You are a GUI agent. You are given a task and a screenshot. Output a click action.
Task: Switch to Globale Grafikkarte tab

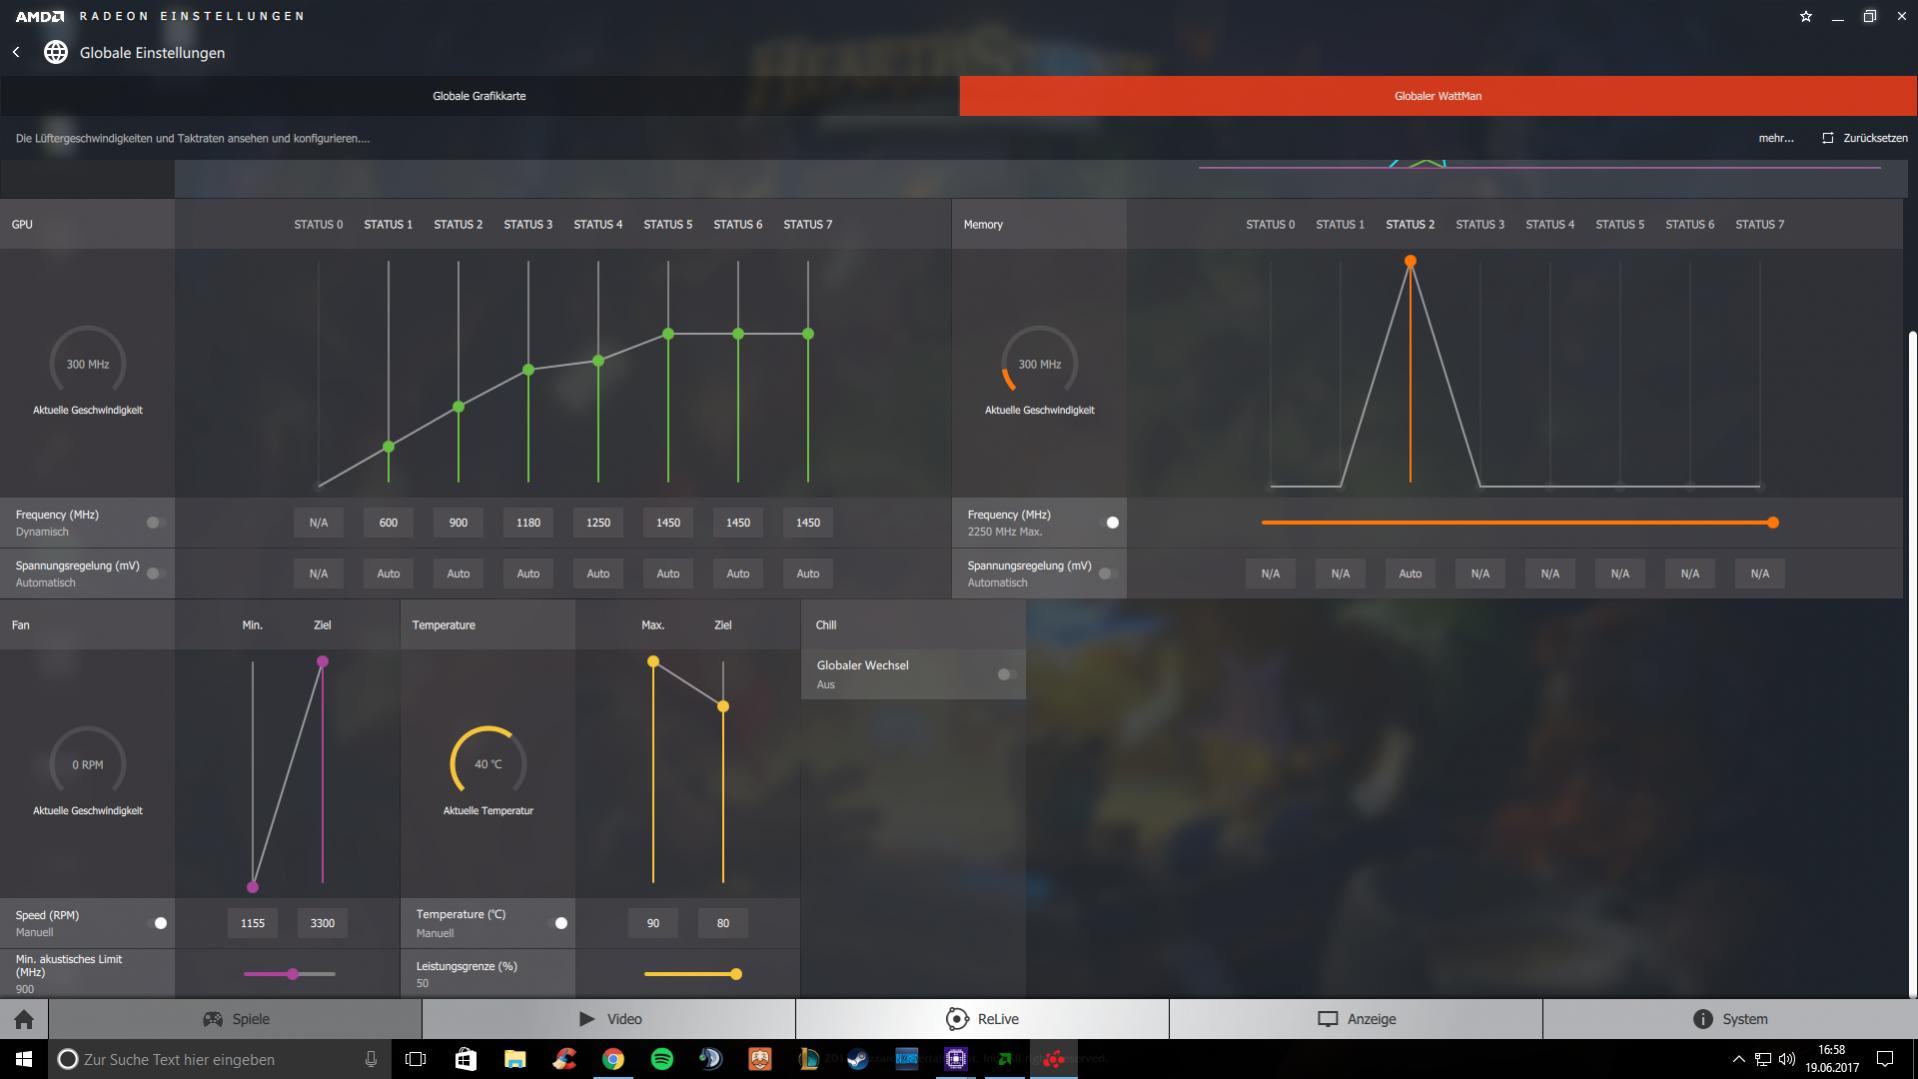coord(479,96)
